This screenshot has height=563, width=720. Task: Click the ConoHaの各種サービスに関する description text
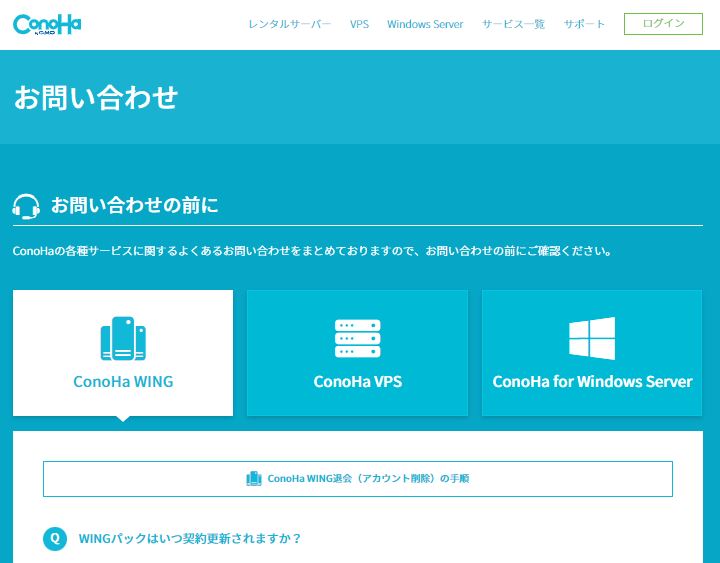point(312,251)
